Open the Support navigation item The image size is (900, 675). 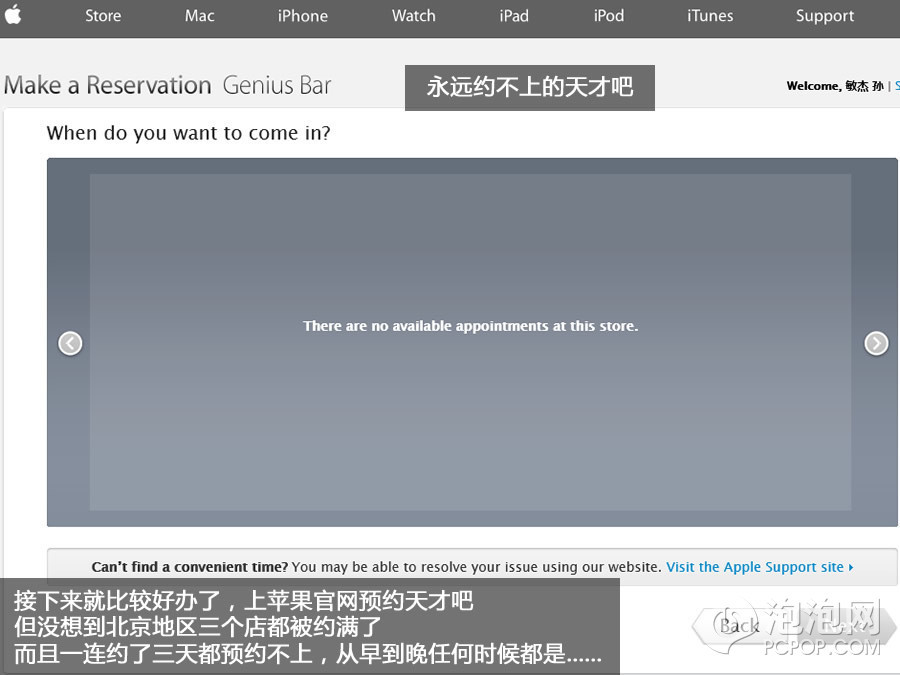point(825,16)
